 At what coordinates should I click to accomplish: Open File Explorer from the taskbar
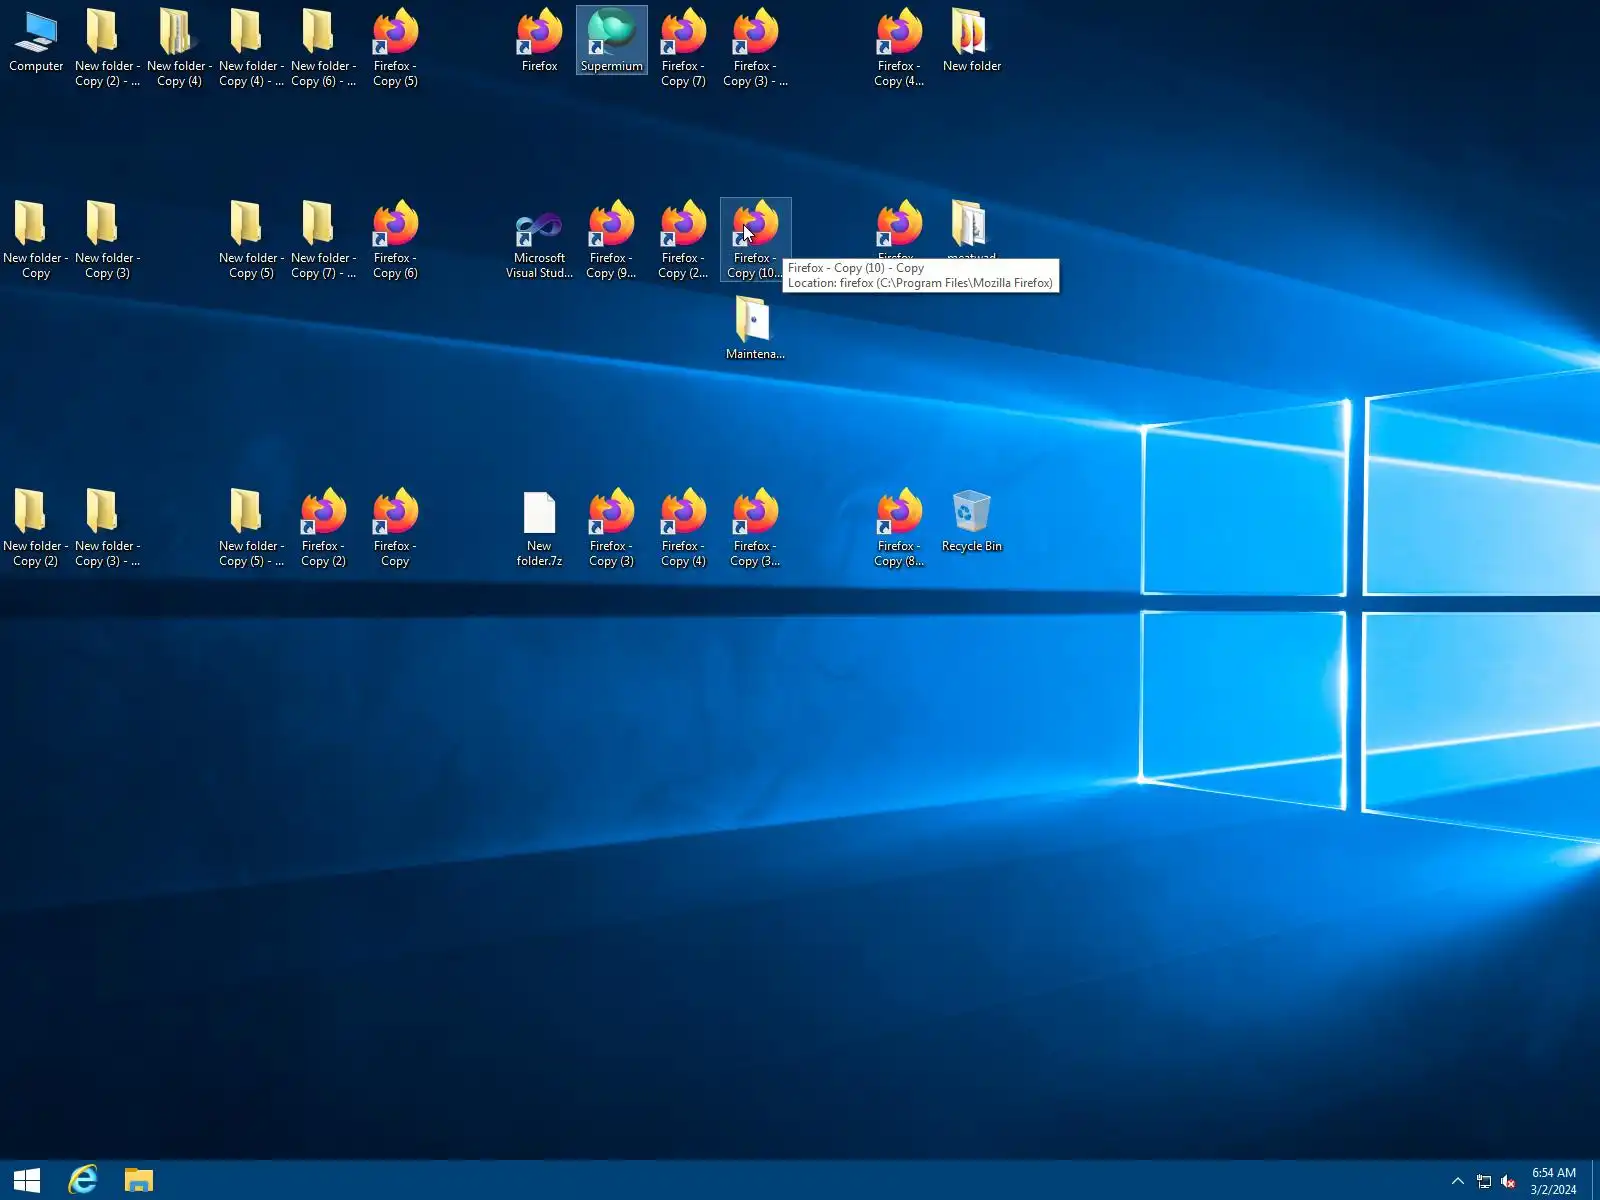coord(138,1180)
